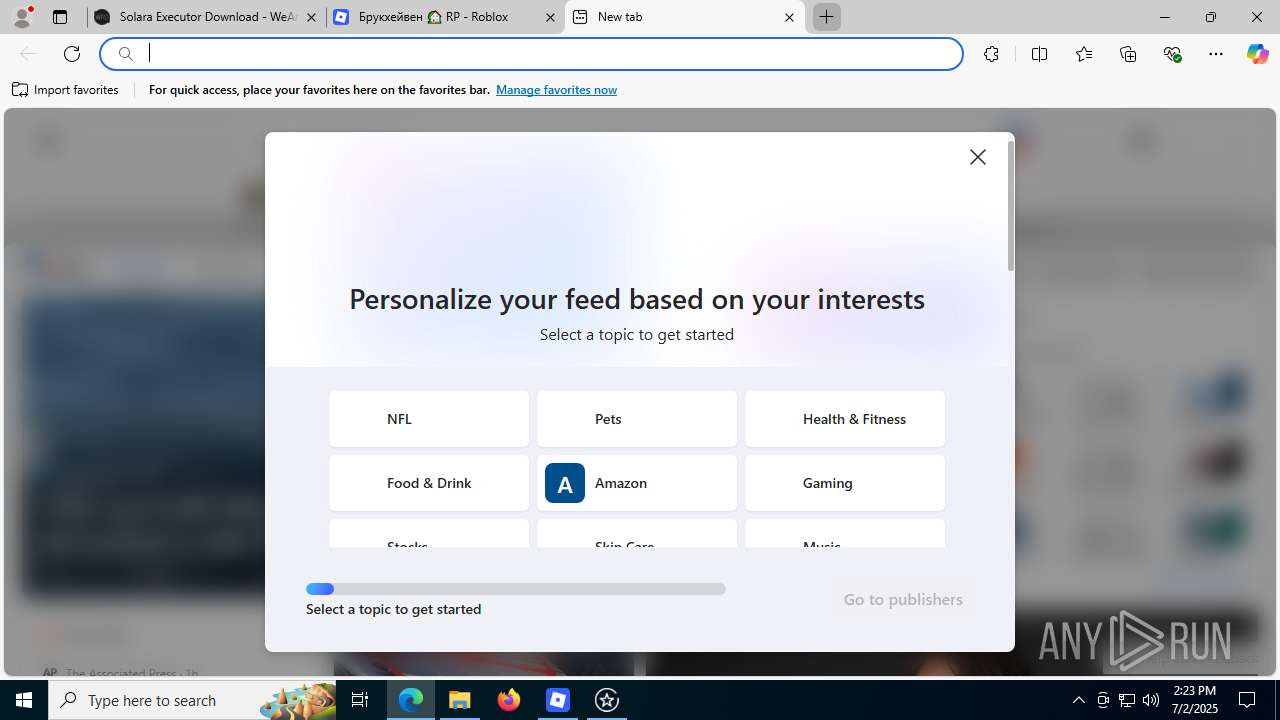Open File Explorer from taskbar
The image size is (1280, 720).
point(460,700)
